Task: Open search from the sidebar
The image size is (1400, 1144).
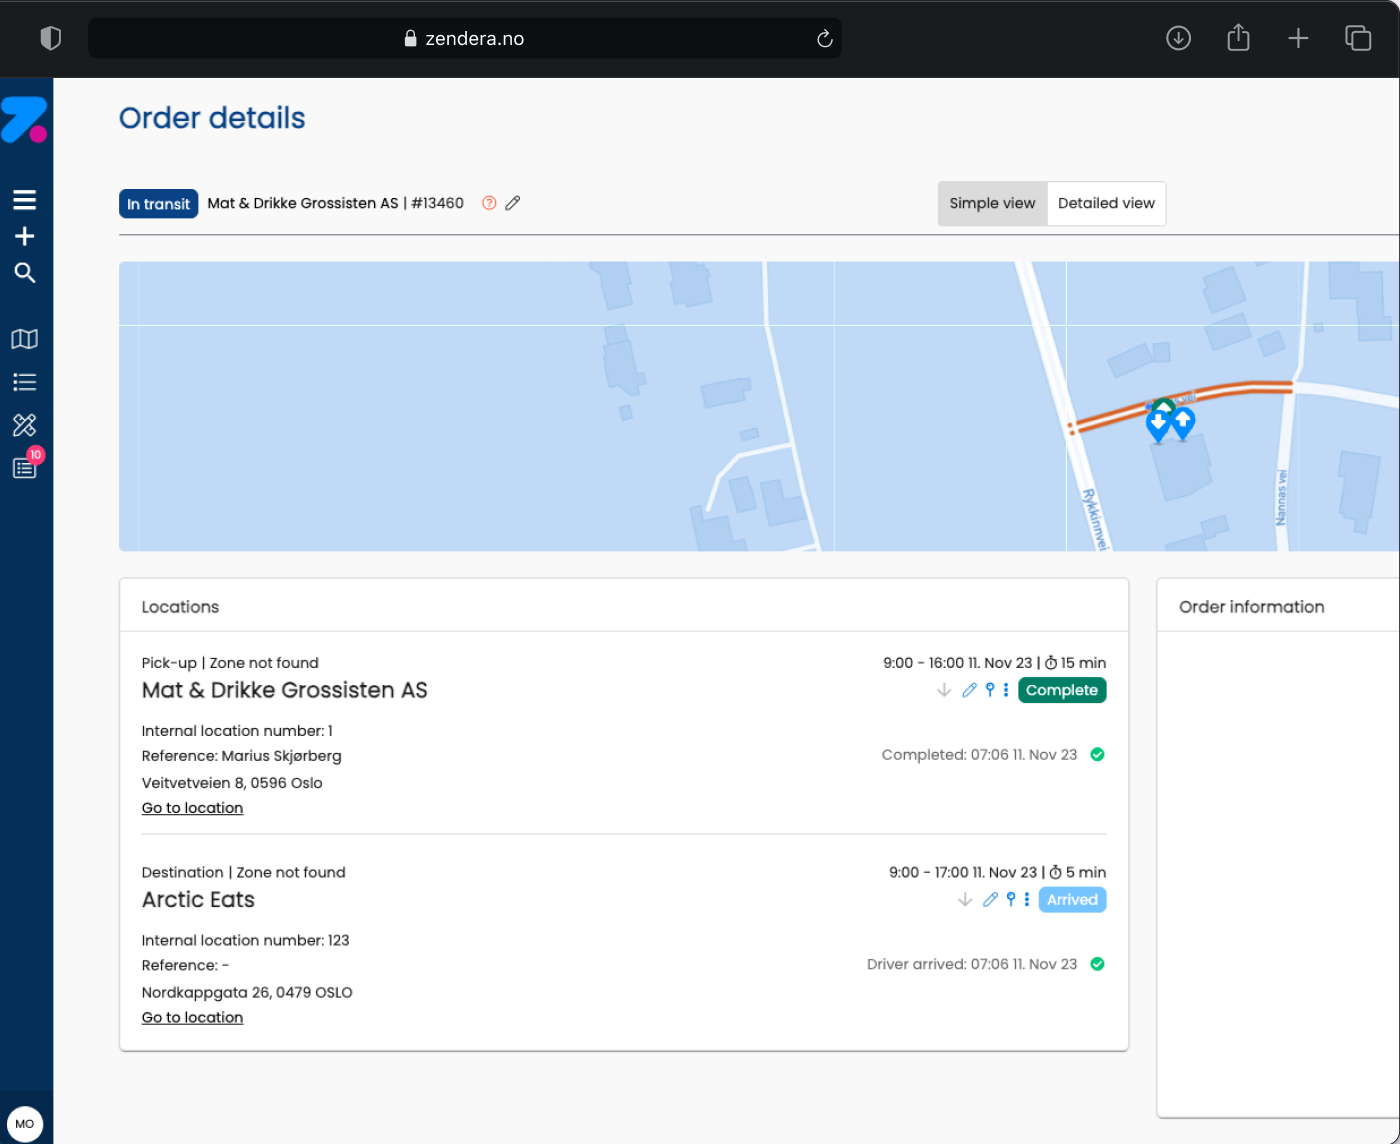Action: (x=25, y=273)
